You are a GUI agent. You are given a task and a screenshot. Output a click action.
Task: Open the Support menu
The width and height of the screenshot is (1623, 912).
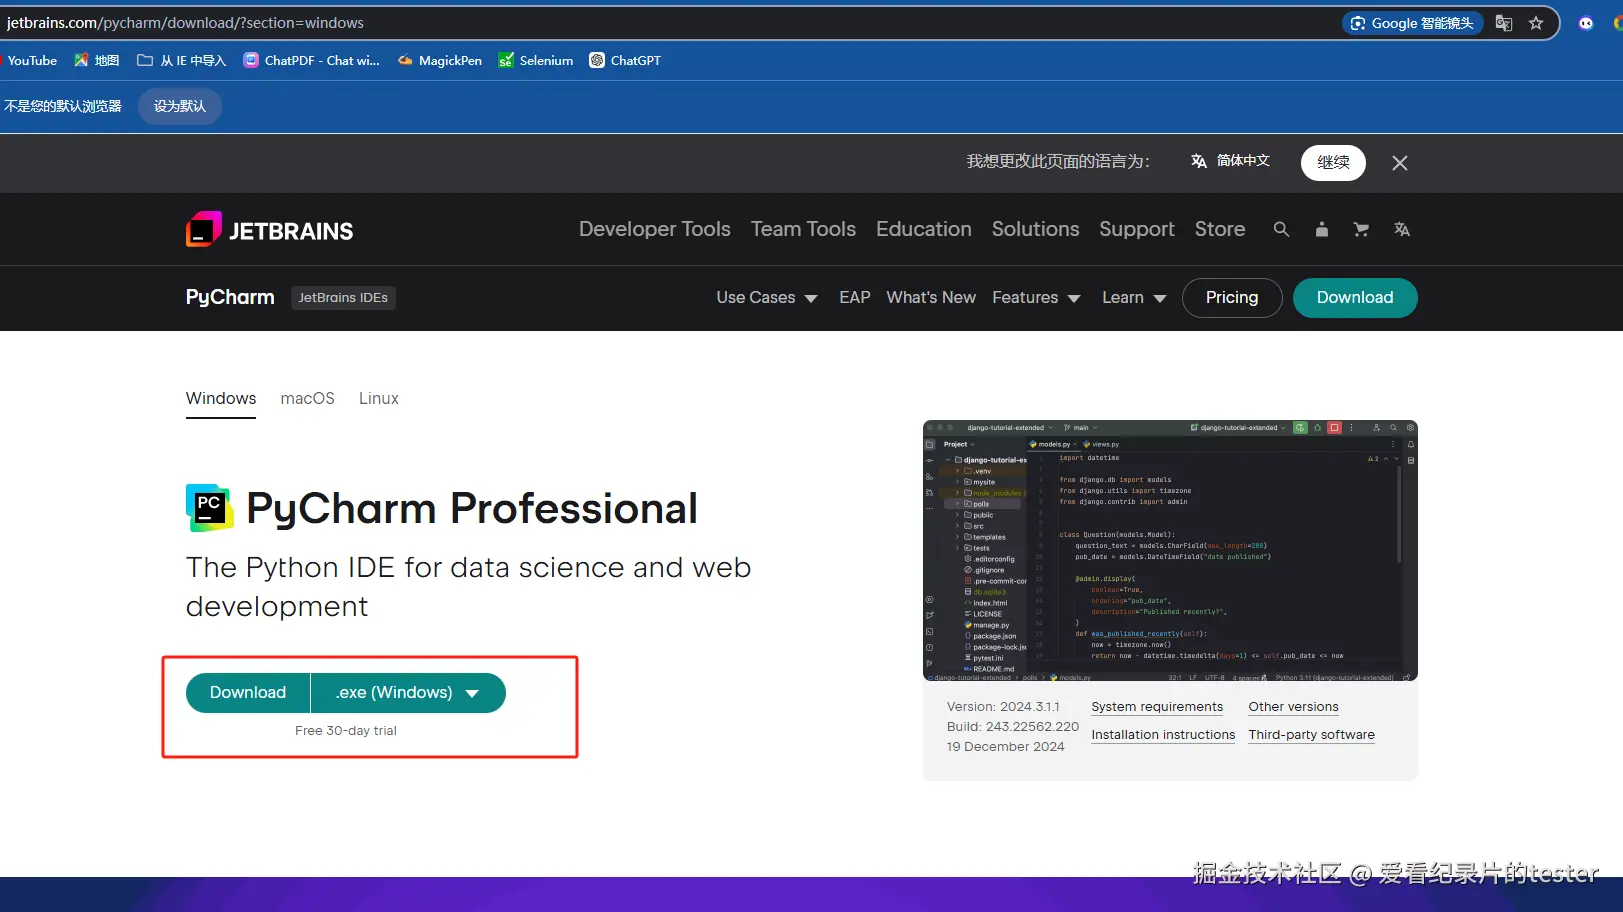(1137, 229)
